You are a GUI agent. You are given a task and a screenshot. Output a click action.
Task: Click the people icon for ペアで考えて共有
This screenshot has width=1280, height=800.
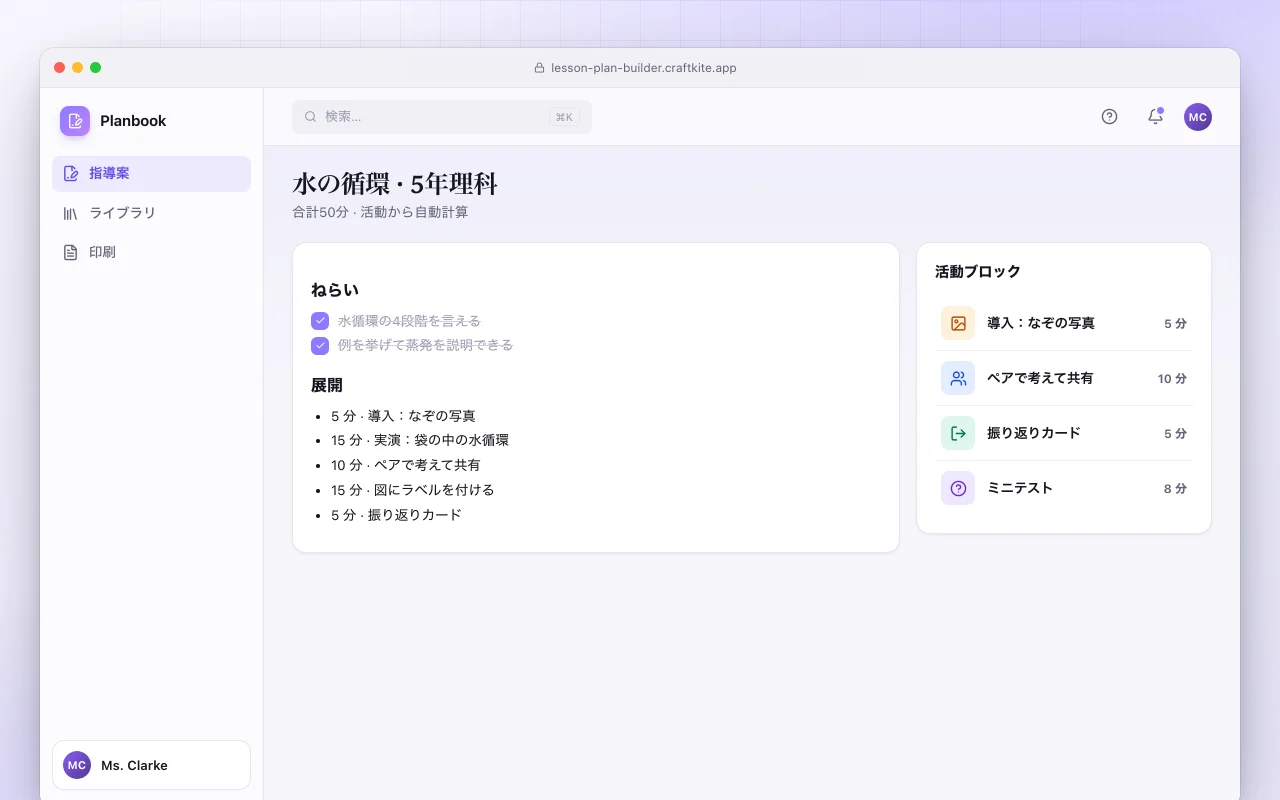click(958, 378)
